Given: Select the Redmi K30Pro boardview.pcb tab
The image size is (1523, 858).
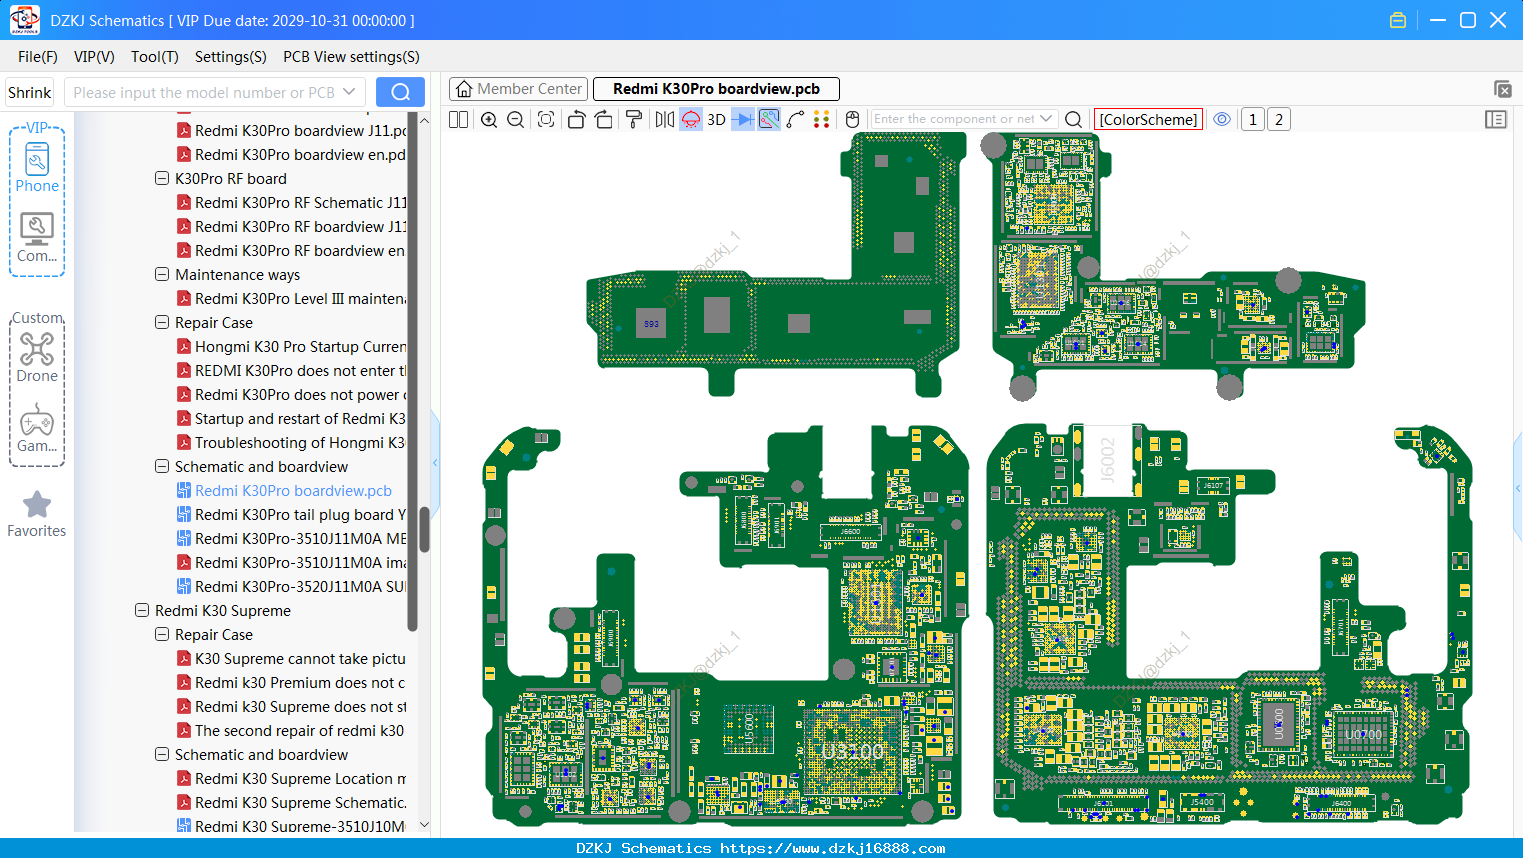Looking at the screenshot, I should [716, 89].
